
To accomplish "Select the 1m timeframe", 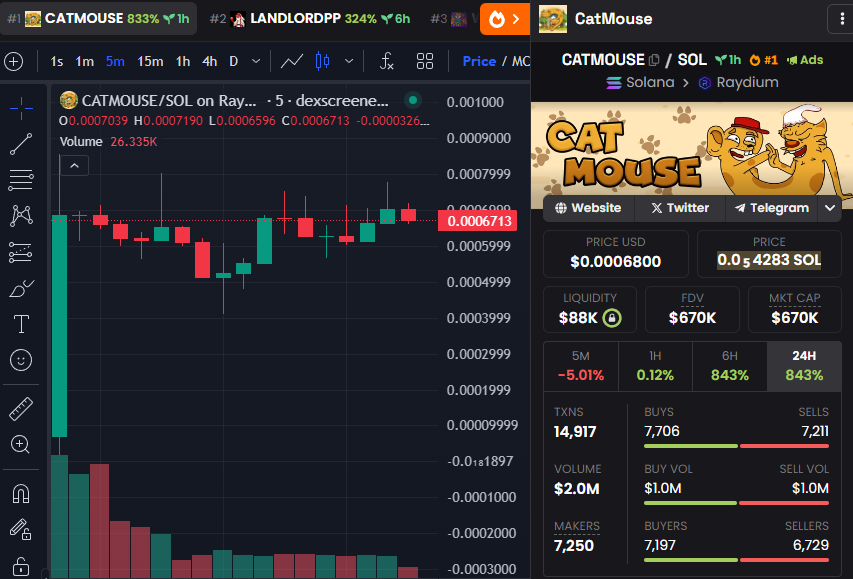I will point(84,61).
